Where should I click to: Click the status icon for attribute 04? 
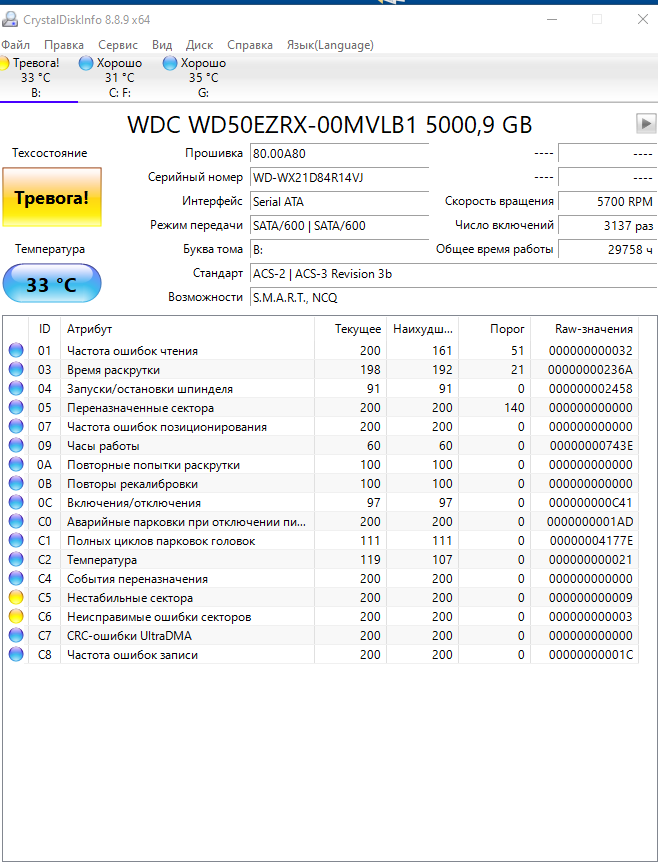coord(16,388)
